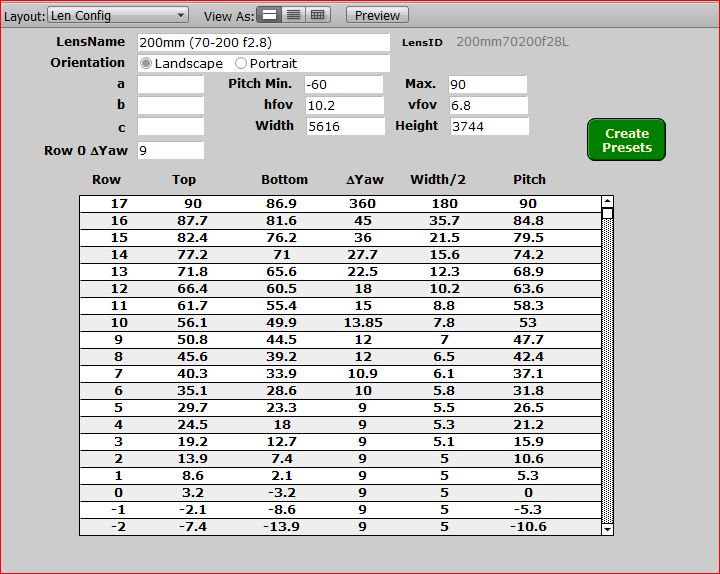This screenshot has height=574, width=720.
Task: Click the Preview button
Action: pyautogui.click(x=378, y=15)
